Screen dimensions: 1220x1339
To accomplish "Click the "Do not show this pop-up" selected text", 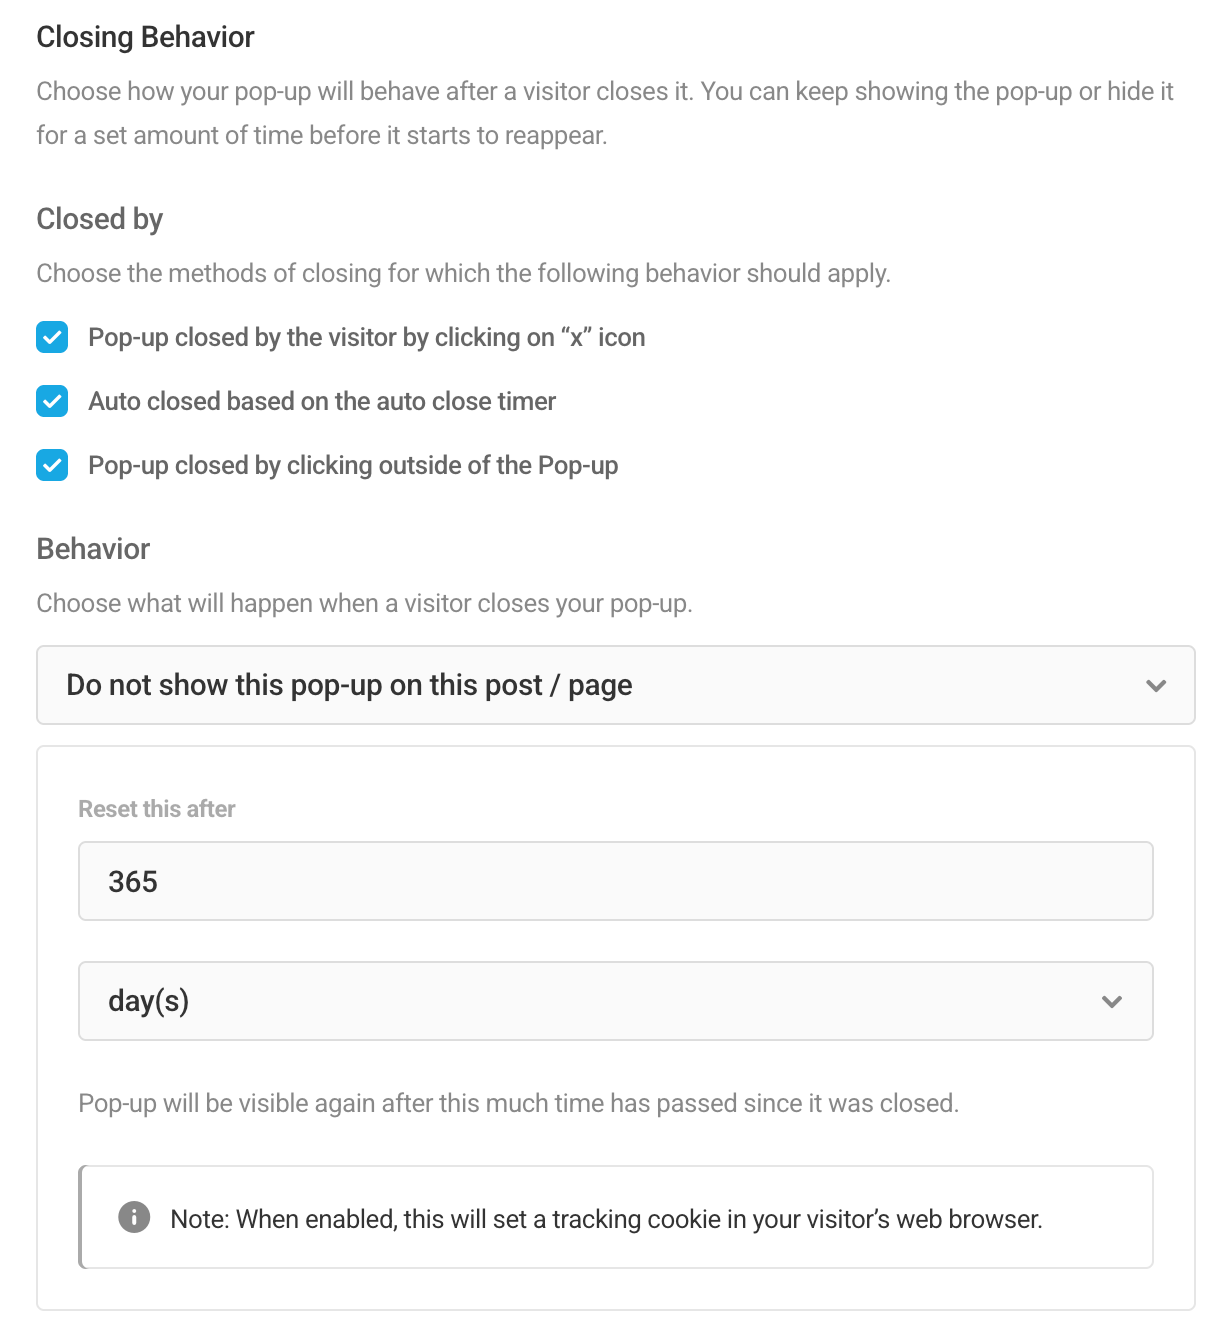I will coord(349,685).
